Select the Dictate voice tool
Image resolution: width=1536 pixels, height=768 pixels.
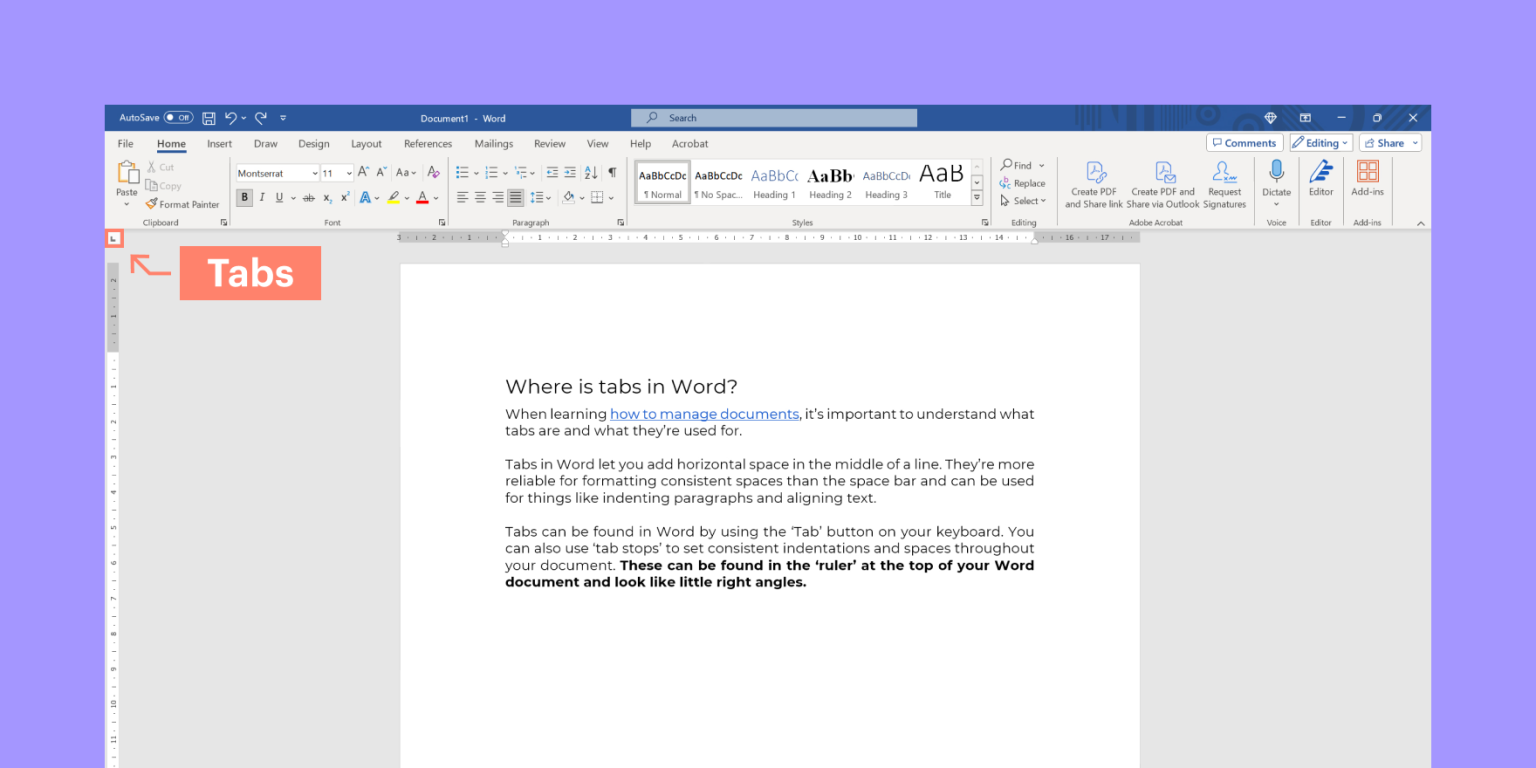pos(1276,180)
